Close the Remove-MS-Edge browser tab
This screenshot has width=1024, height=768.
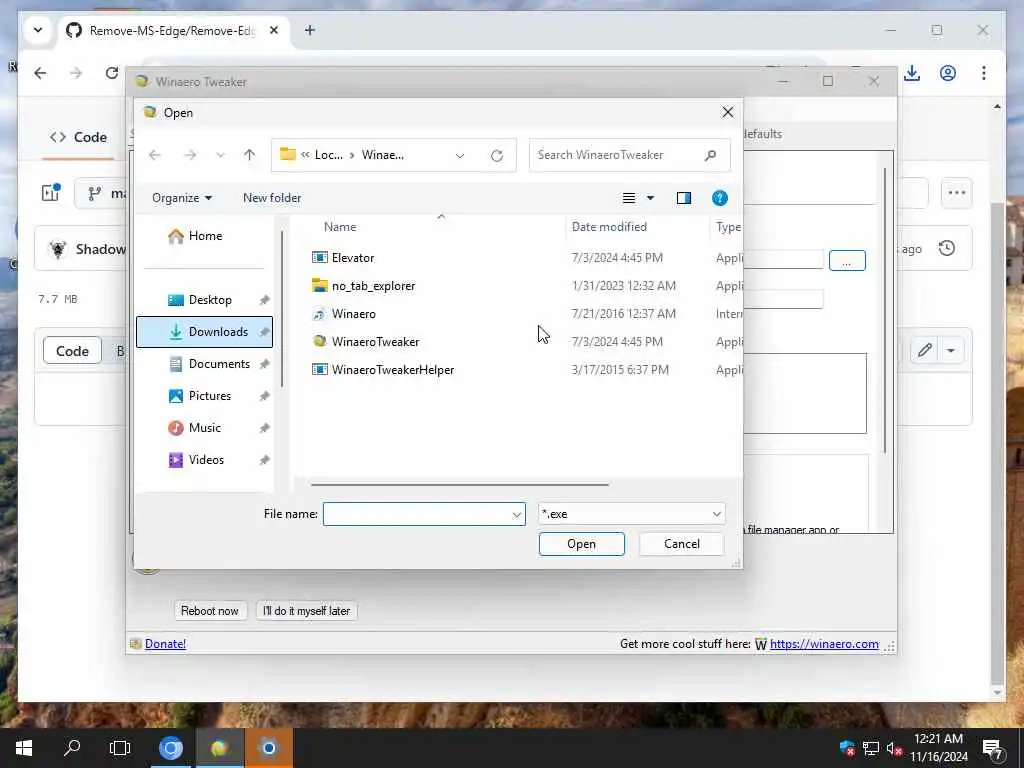click(274, 30)
